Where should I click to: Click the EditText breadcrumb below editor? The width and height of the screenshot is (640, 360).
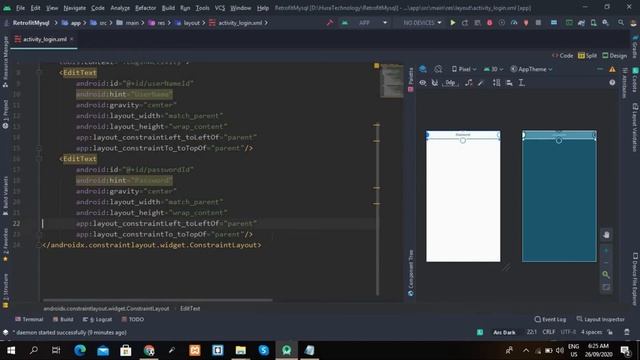click(190, 309)
